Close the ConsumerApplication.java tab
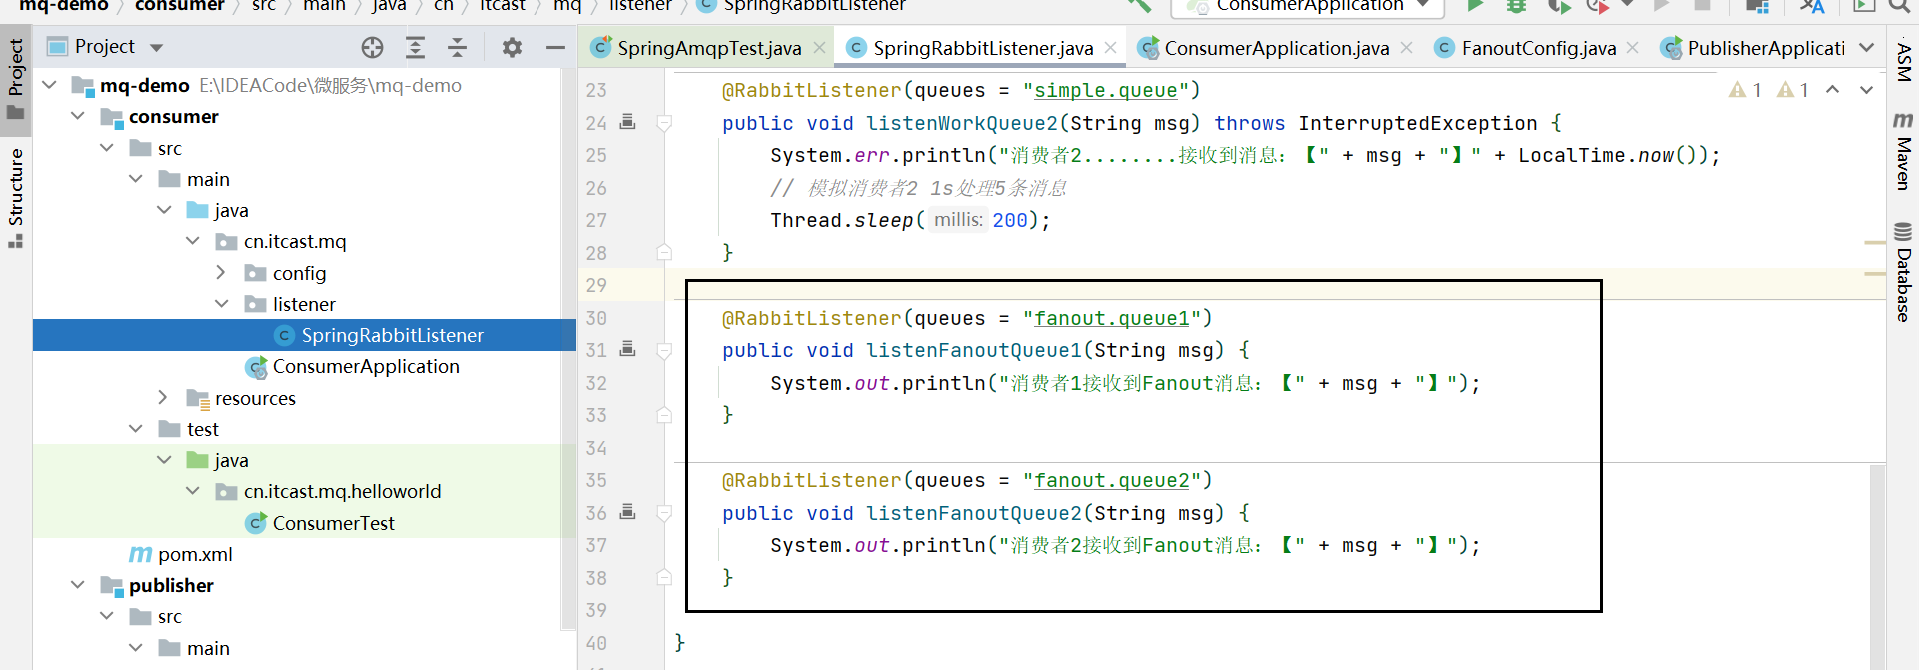This screenshot has width=1919, height=670. click(1406, 48)
